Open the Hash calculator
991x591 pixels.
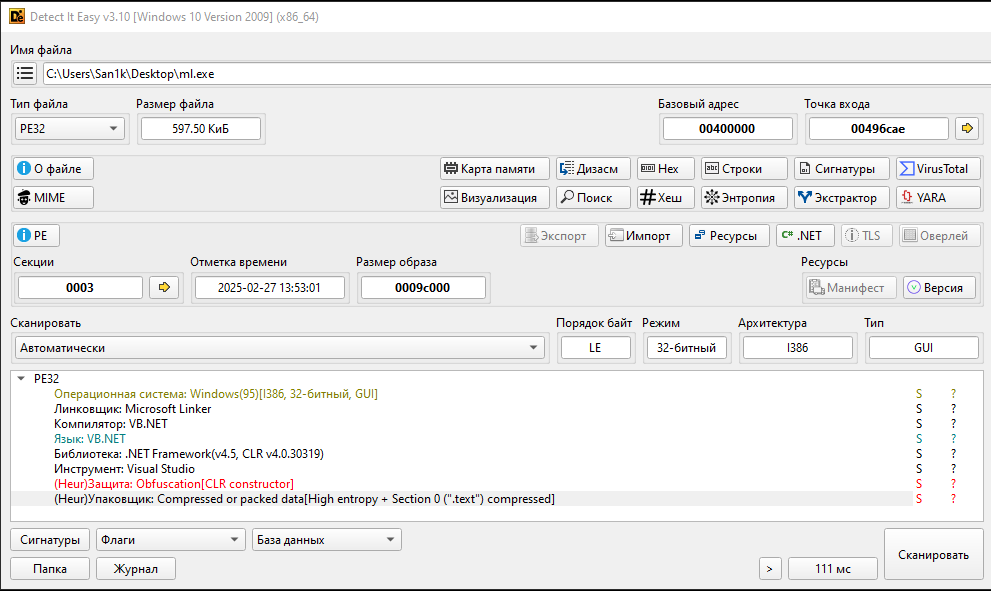click(x=665, y=197)
